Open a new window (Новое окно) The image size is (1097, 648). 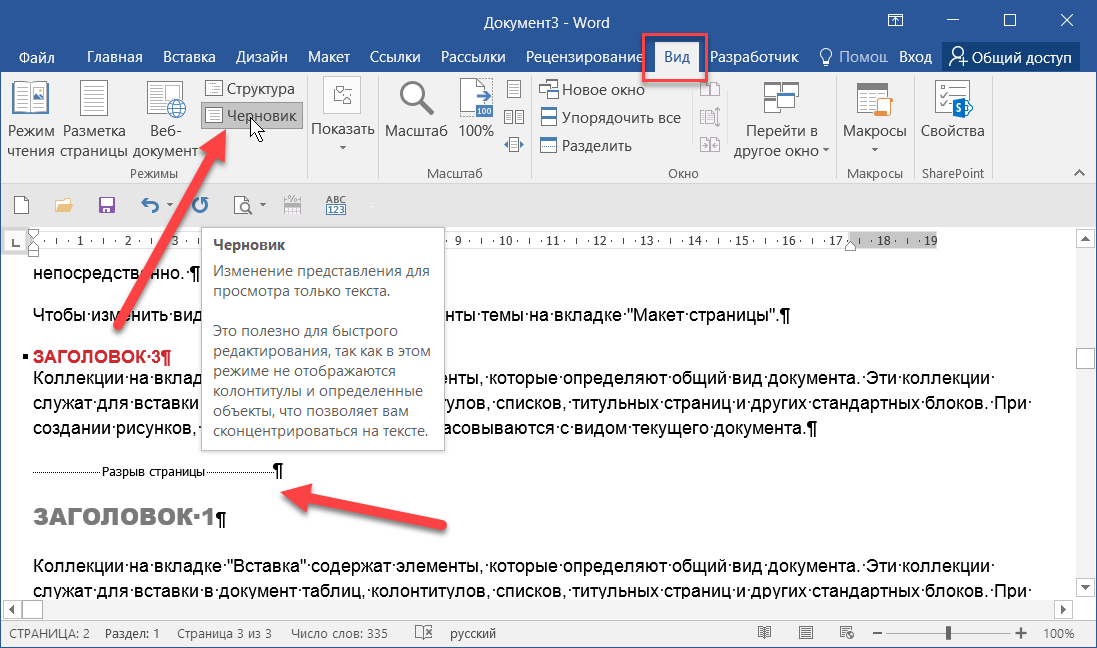pos(593,90)
